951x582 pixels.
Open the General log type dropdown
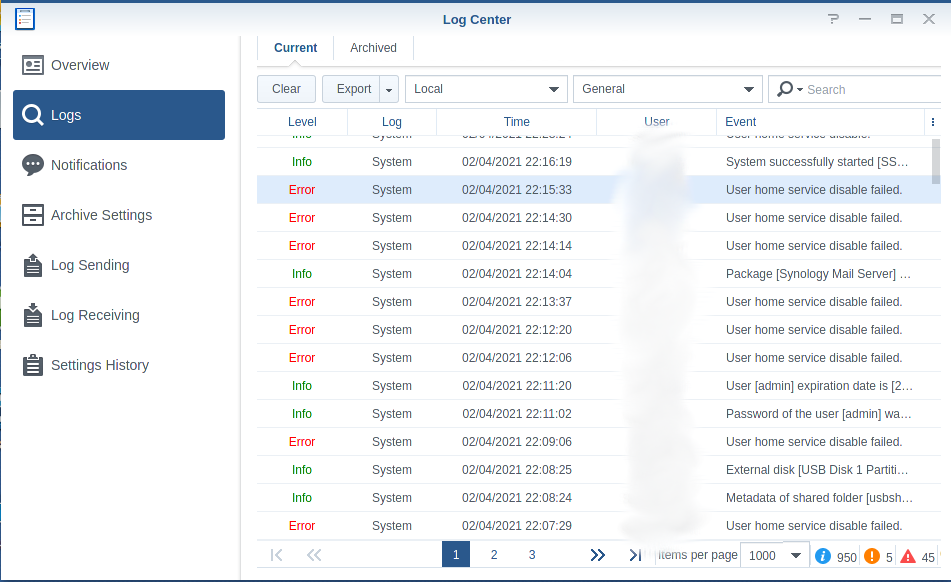tap(668, 89)
